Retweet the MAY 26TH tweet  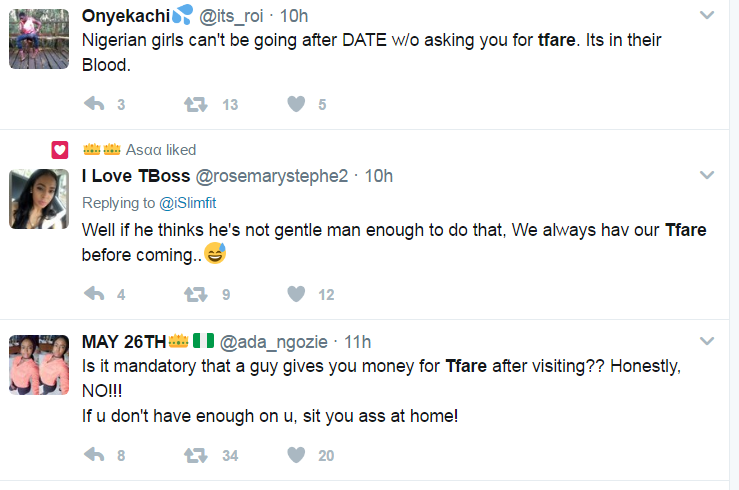[x=196, y=455]
